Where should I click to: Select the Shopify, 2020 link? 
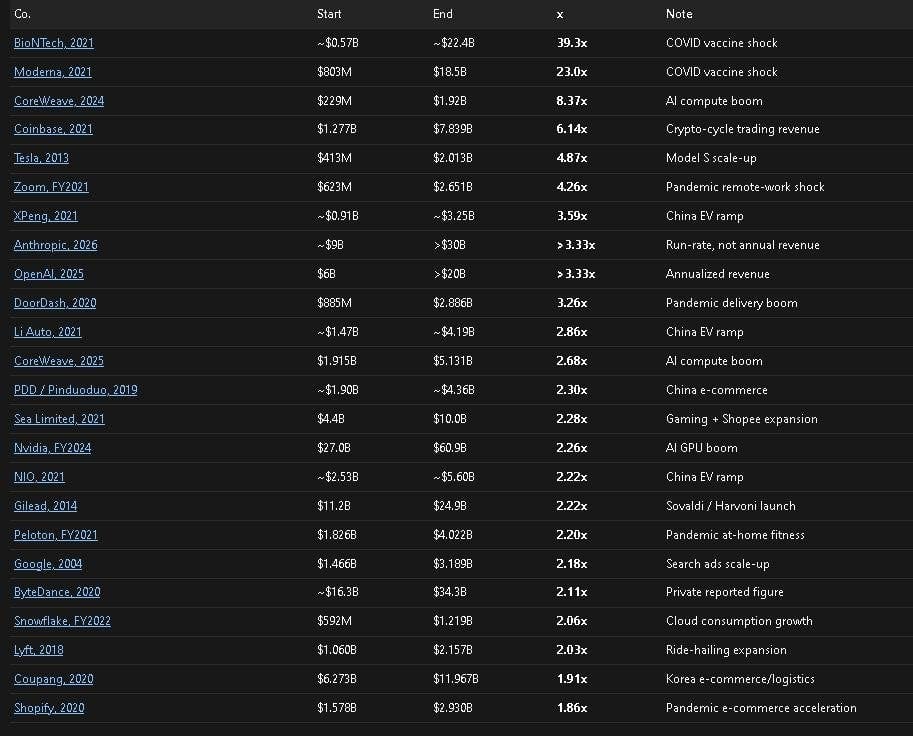pyautogui.click(x=49, y=709)
